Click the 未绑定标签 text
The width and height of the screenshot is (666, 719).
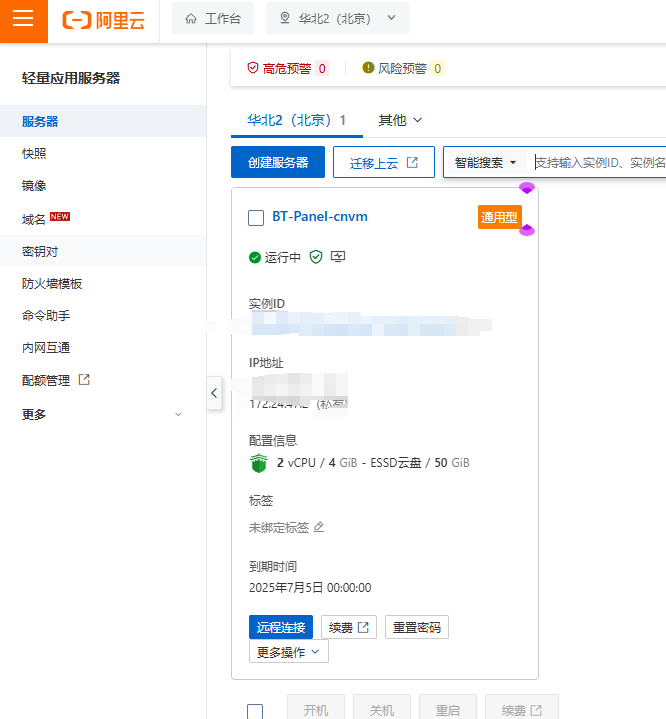279,528
